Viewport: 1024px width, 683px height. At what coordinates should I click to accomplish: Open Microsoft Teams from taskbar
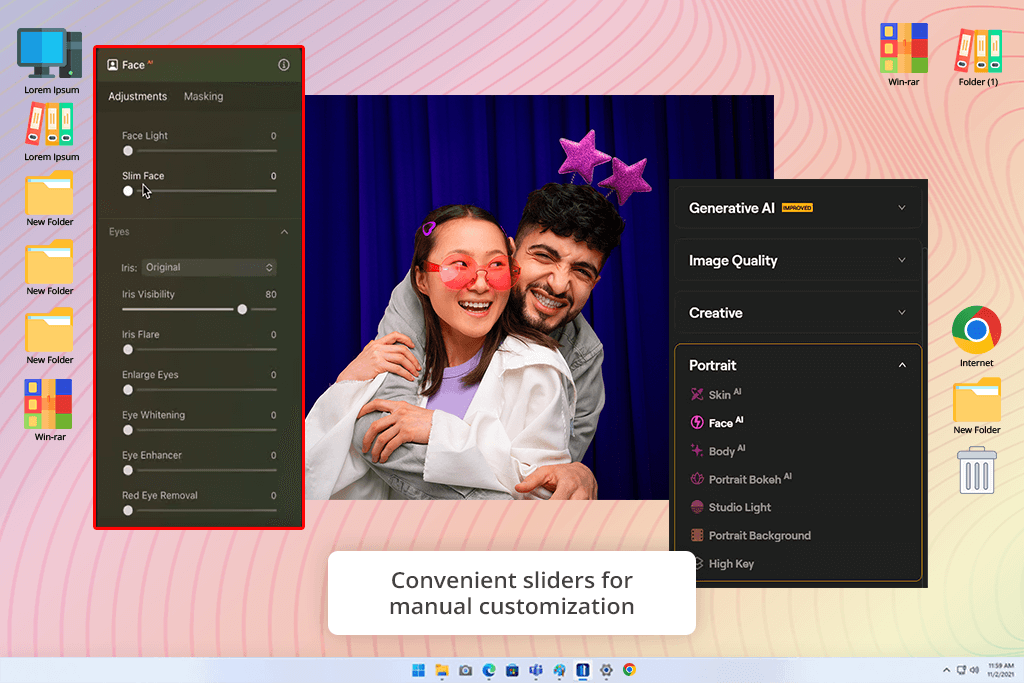tap(536, 670)
